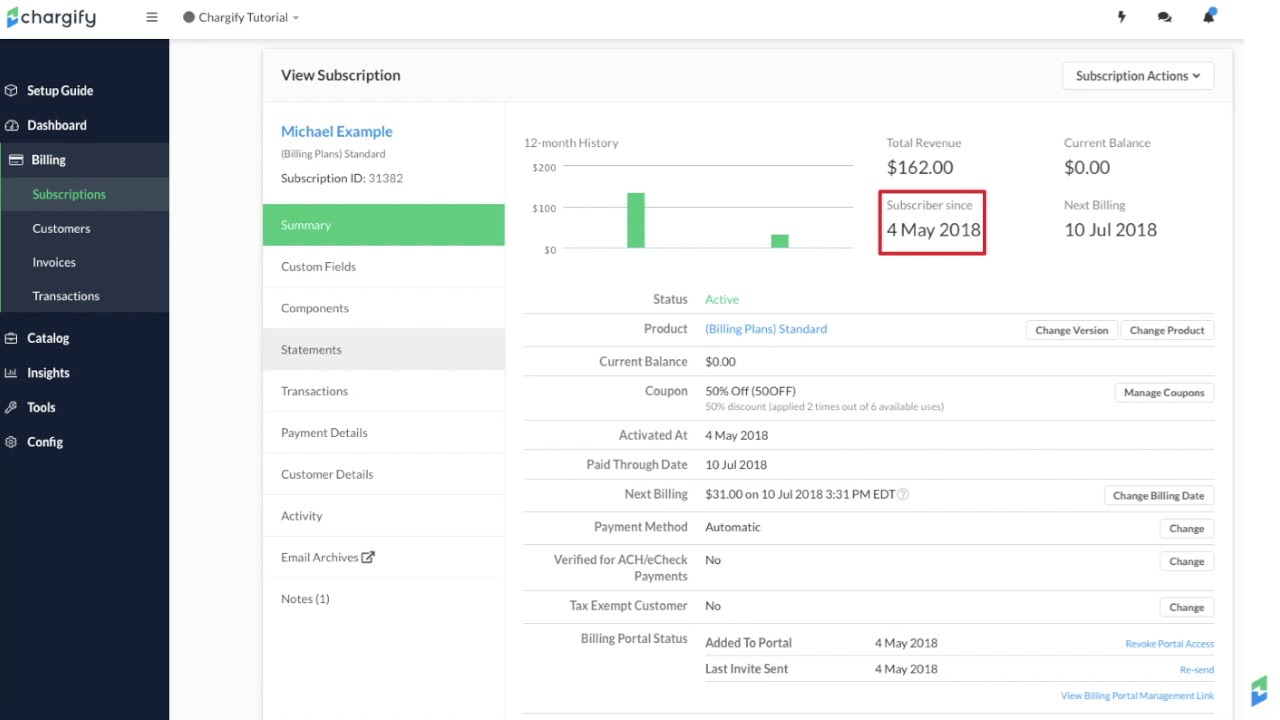
Task: Open the Activity tab
Action: tap(384, 516)
